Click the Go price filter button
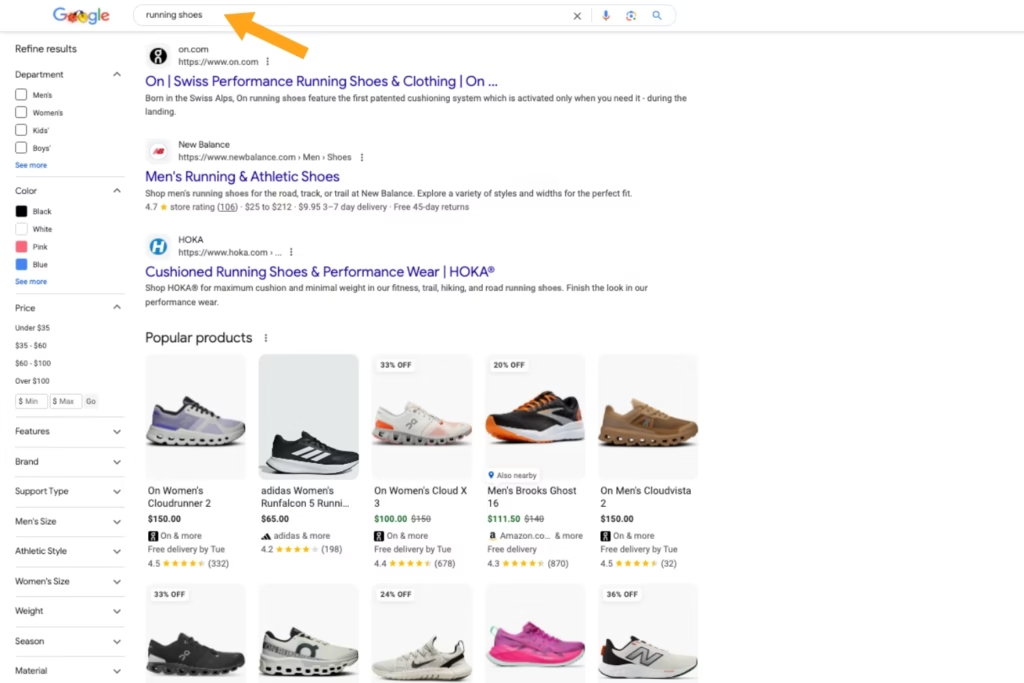 click(91, 401)
